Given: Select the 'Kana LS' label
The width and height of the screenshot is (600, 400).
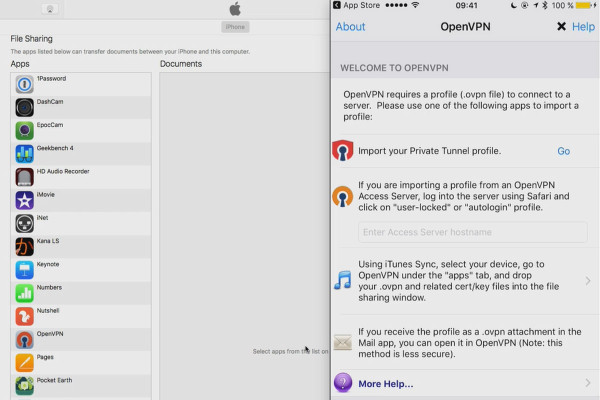Looking at the screenshot, I should coord(48,241).
